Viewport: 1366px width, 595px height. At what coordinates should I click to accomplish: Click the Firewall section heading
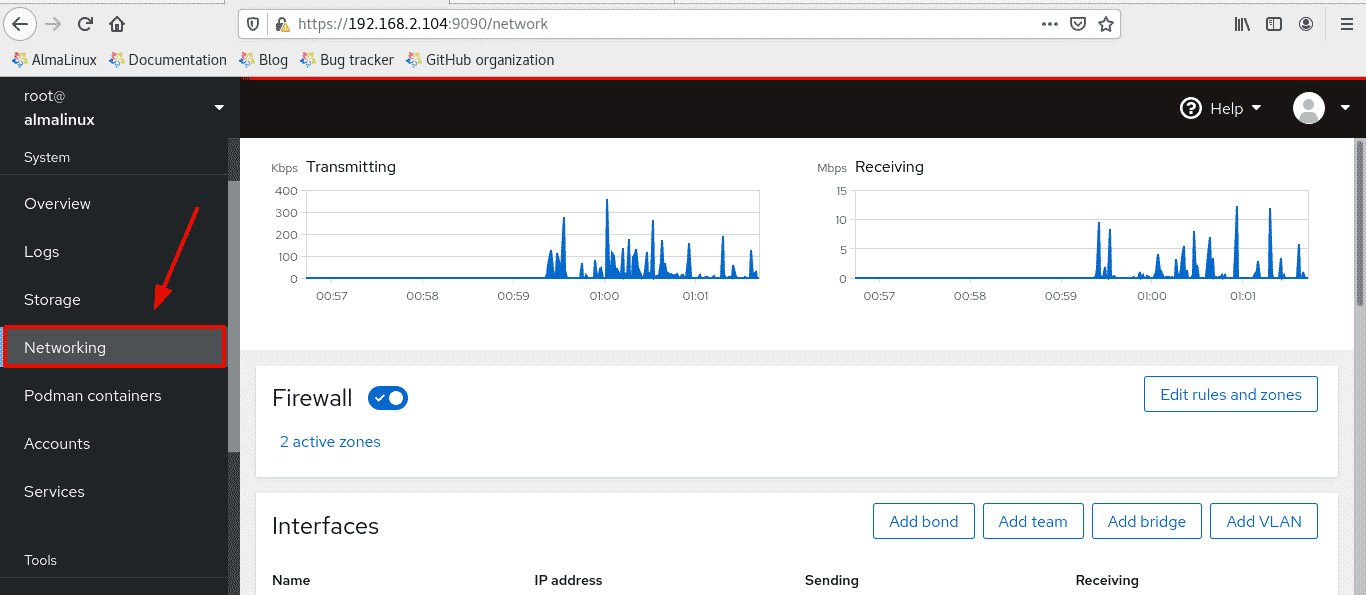(312, 398)
